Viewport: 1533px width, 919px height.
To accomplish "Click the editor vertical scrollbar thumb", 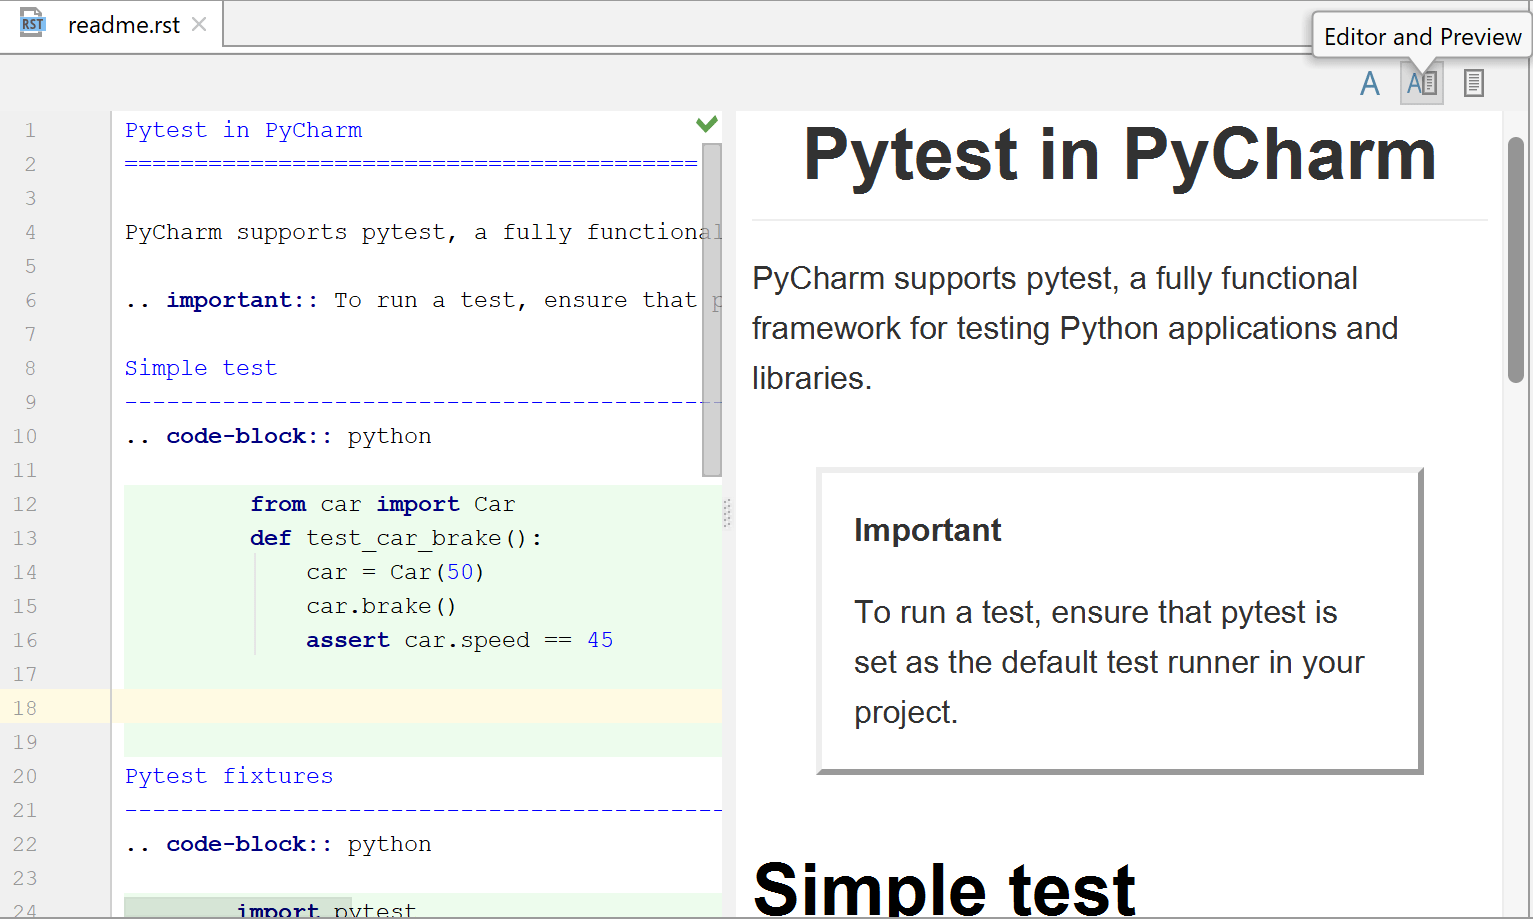I will pyautogui.click(x=712, y=310).
